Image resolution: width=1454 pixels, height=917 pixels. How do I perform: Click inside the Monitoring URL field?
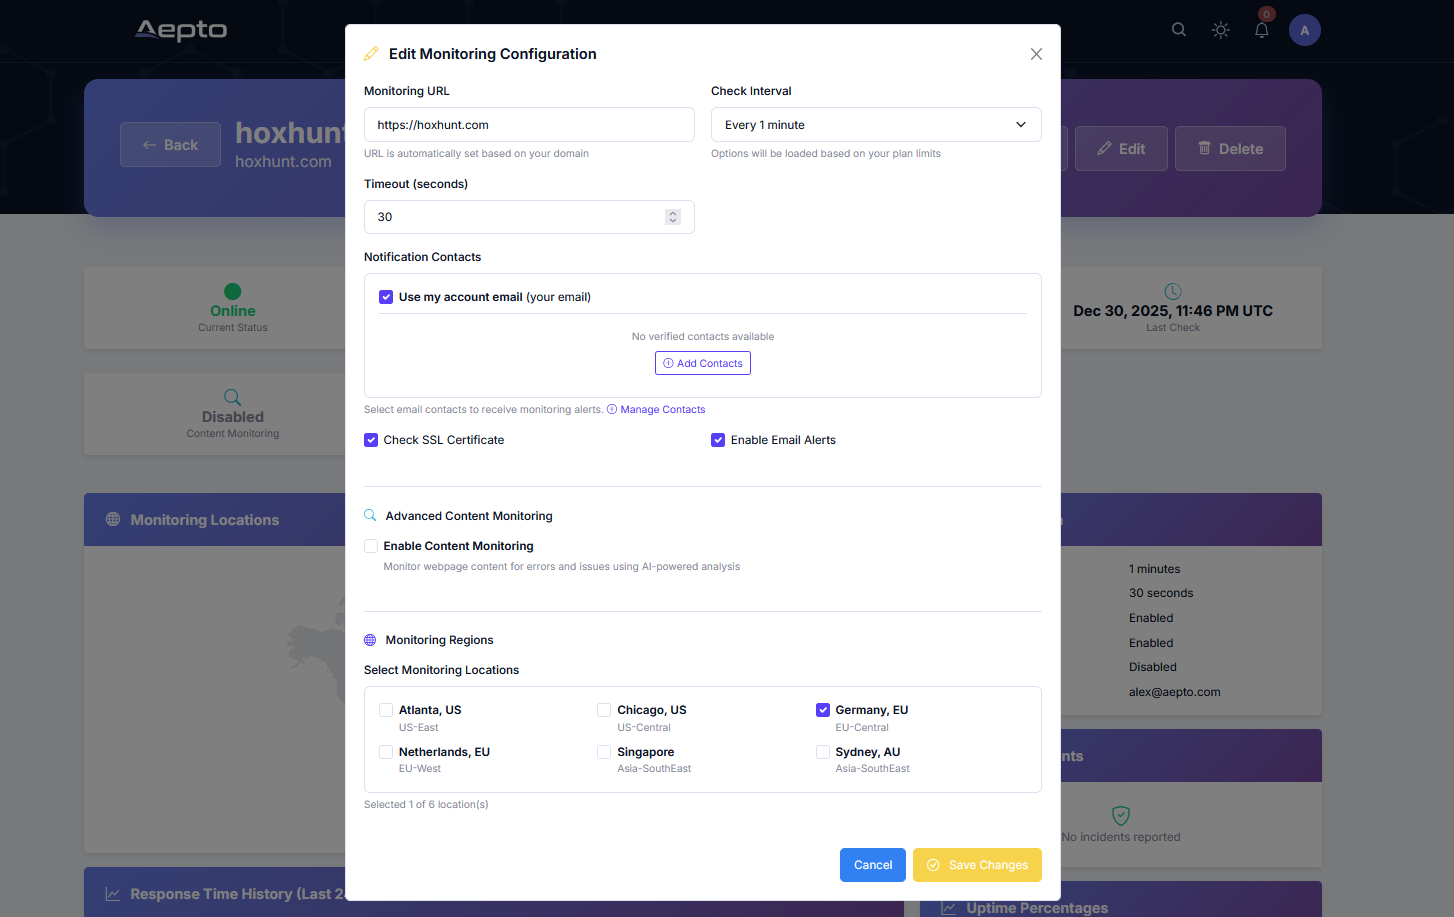pos(529,124)
